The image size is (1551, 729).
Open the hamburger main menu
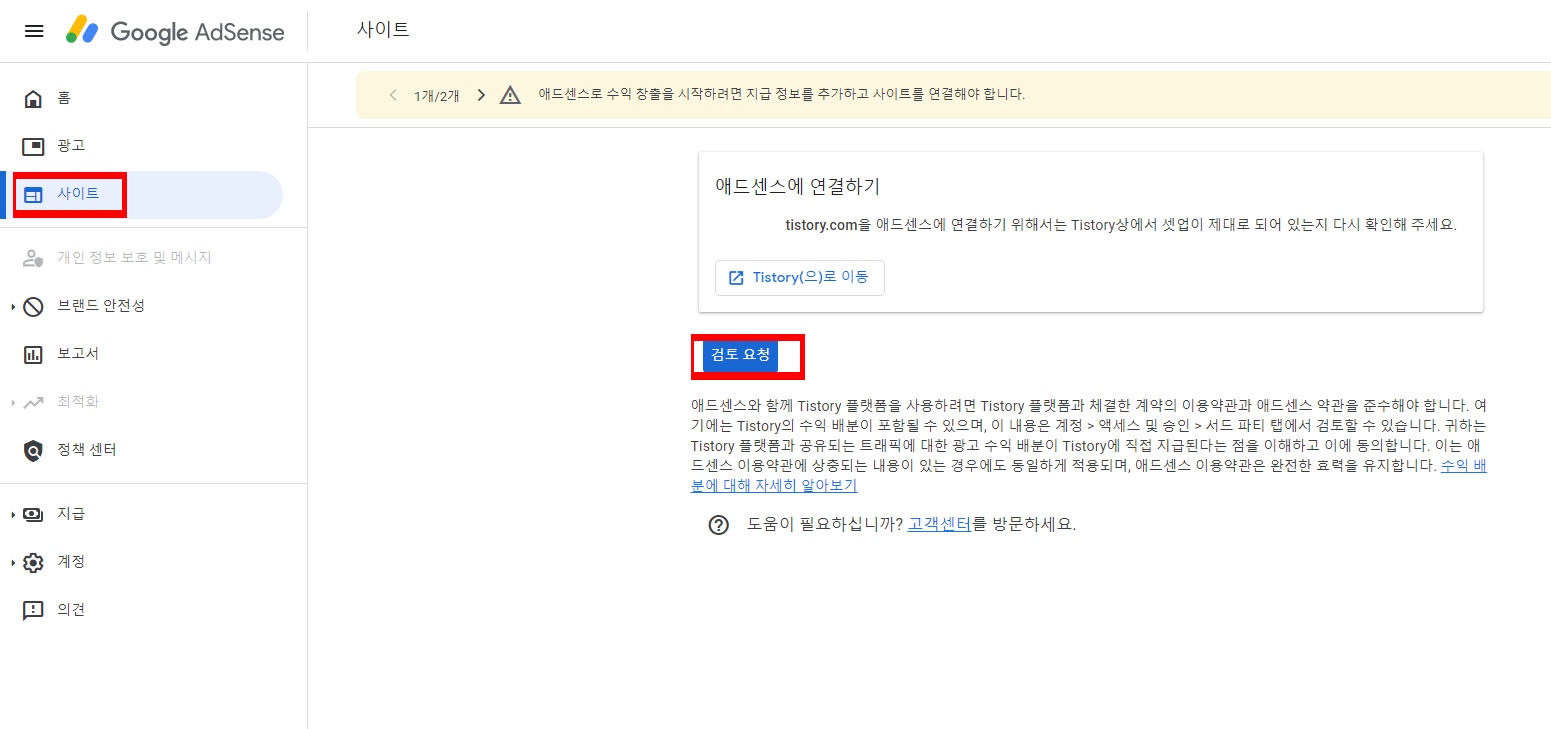coord(34,31)
